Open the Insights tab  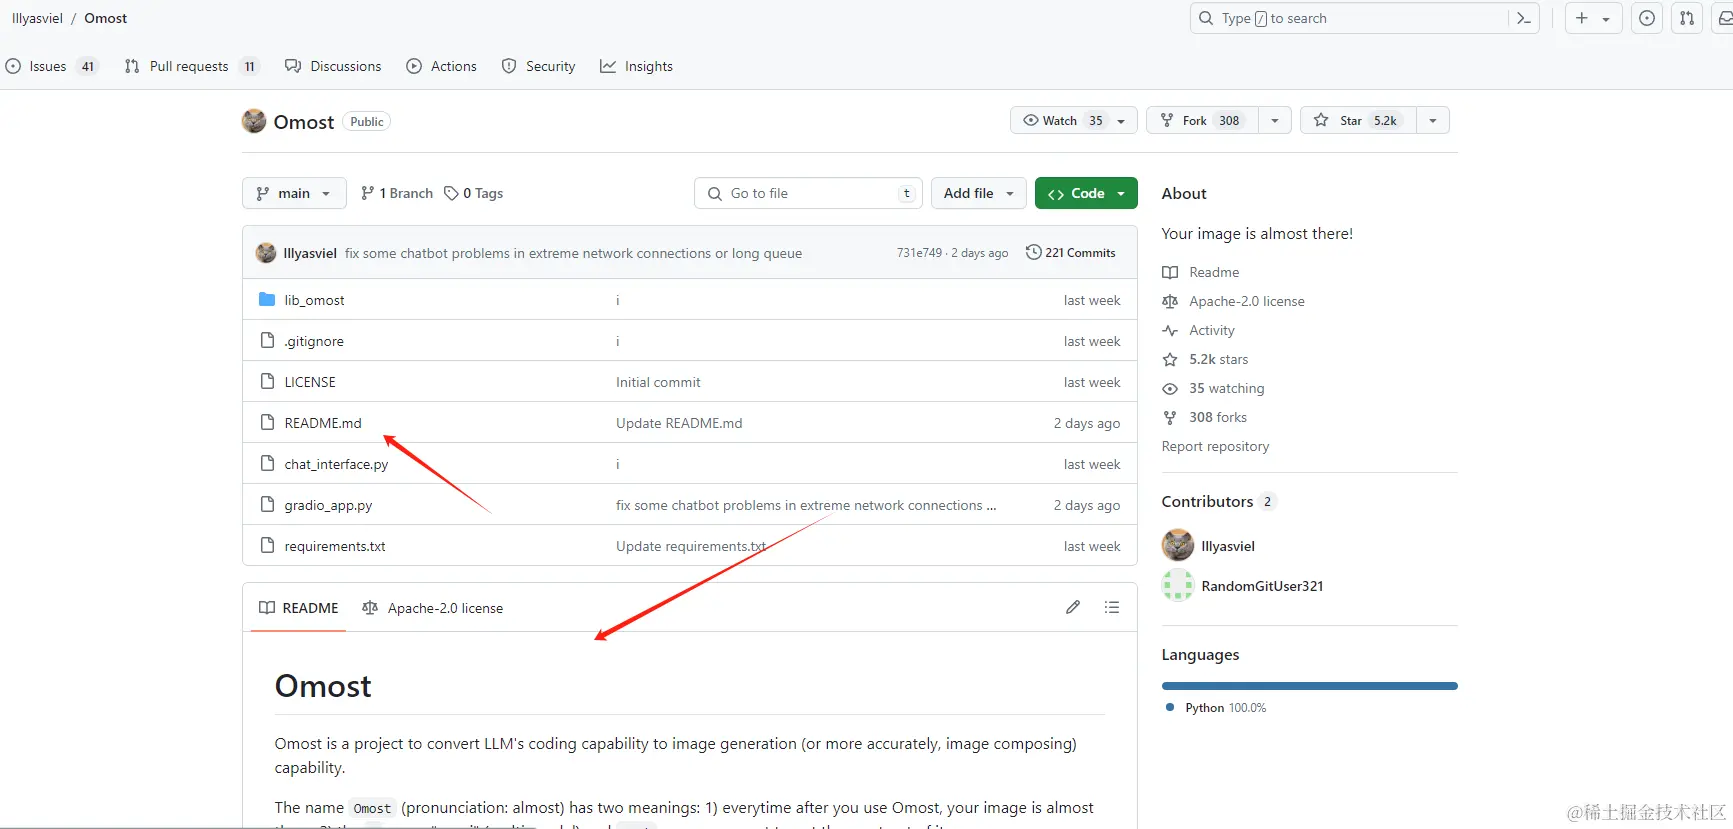(x=636, y=66)
